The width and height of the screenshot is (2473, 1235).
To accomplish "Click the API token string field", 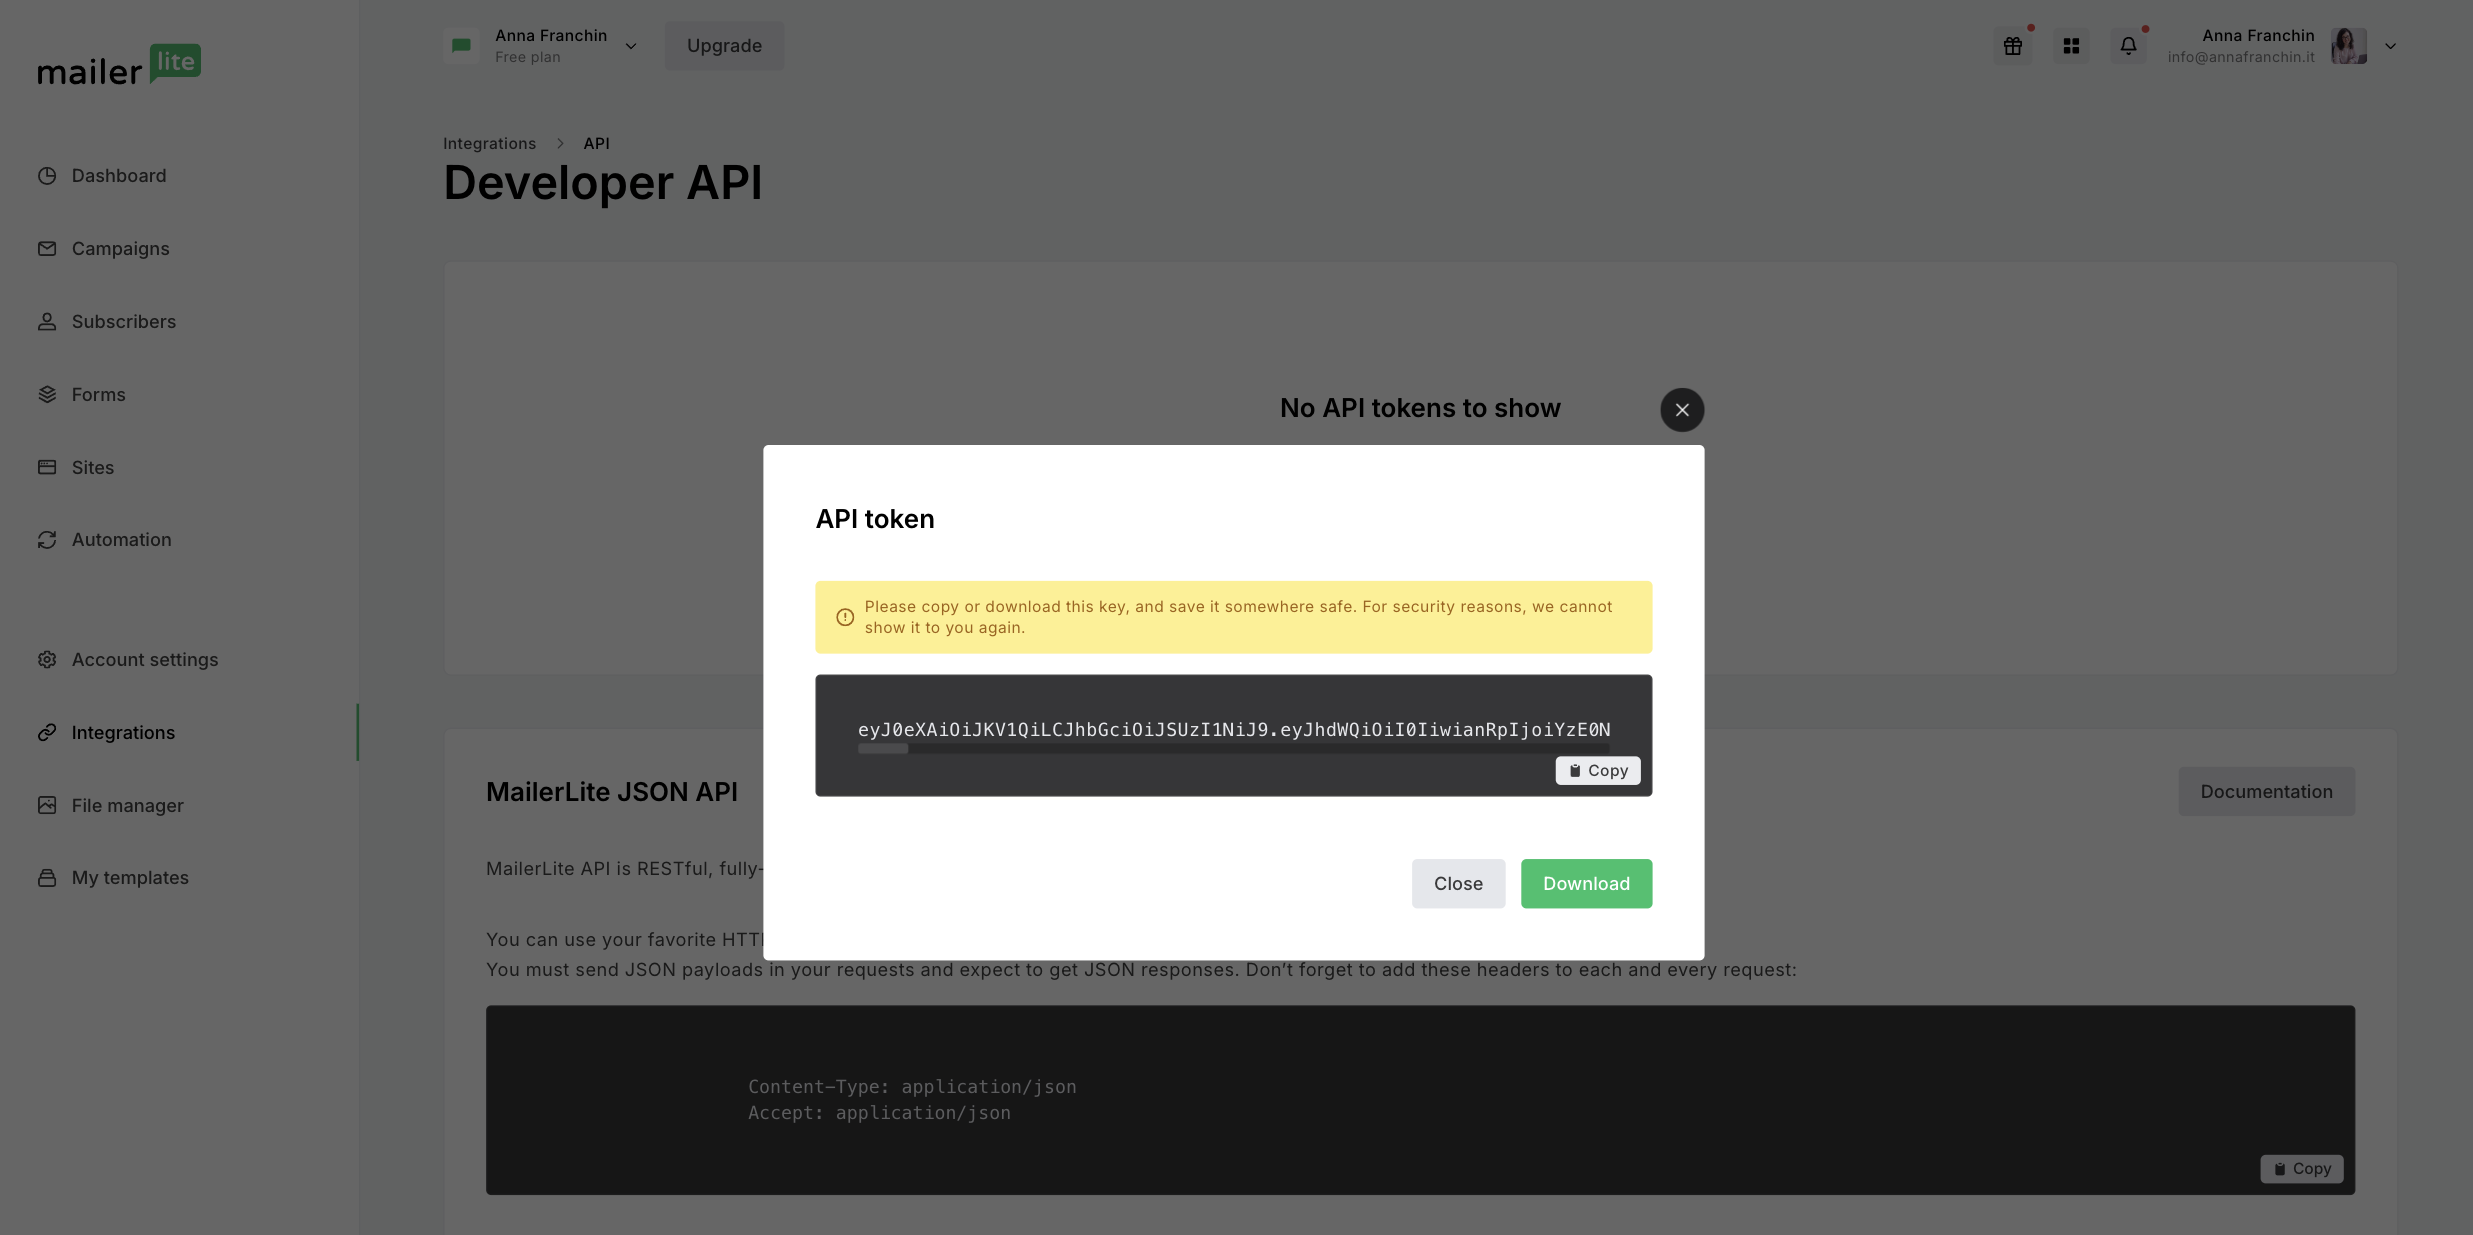I will (1233, 730).
